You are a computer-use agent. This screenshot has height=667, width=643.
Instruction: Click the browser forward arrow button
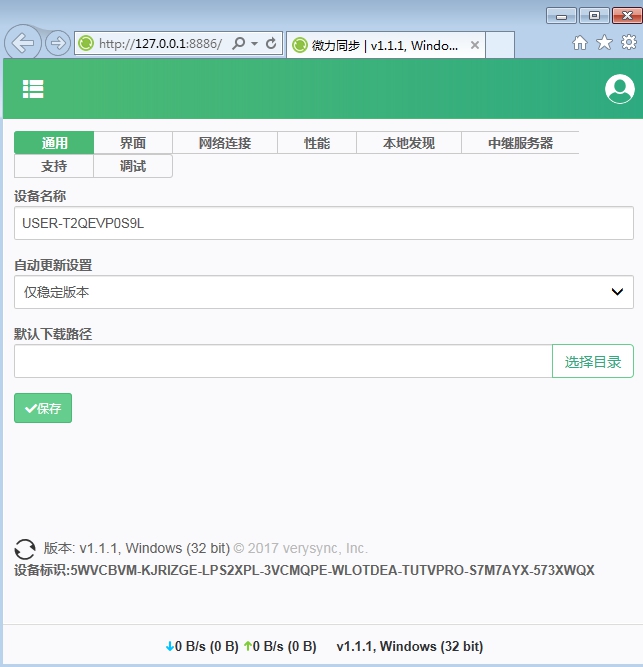pyautogui.click(x=58, y=43)
